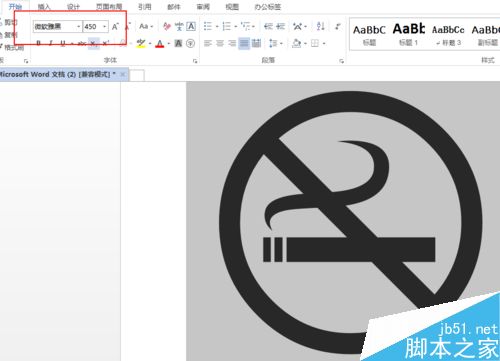Click Increase font size A icon
Screen dimensions: 500x361
tap(115, 26)
